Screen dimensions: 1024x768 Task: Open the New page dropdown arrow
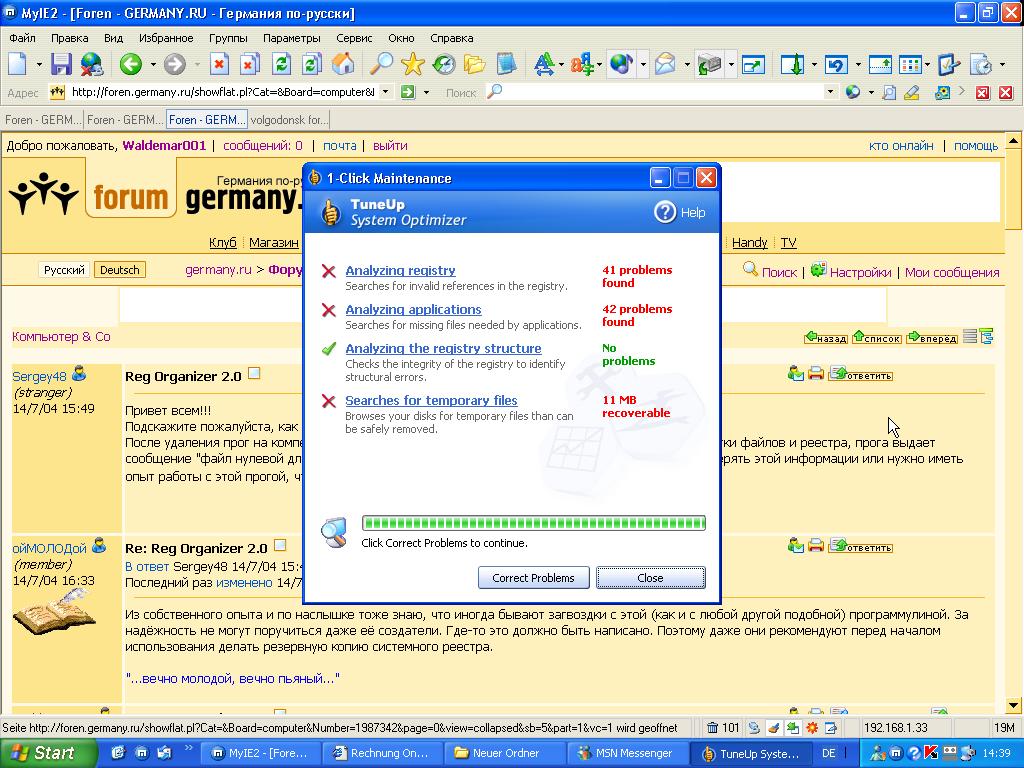pos(39,65)
